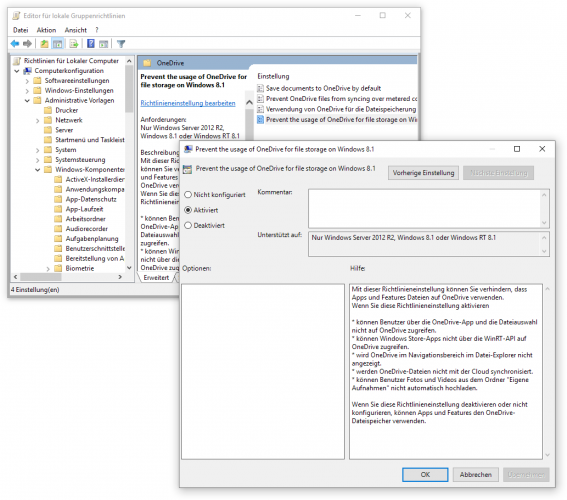The image size is (567, 500).
Task: Click the Arbeitsordner folder icon
Action: pyautogui.click(x=58, y=219)
